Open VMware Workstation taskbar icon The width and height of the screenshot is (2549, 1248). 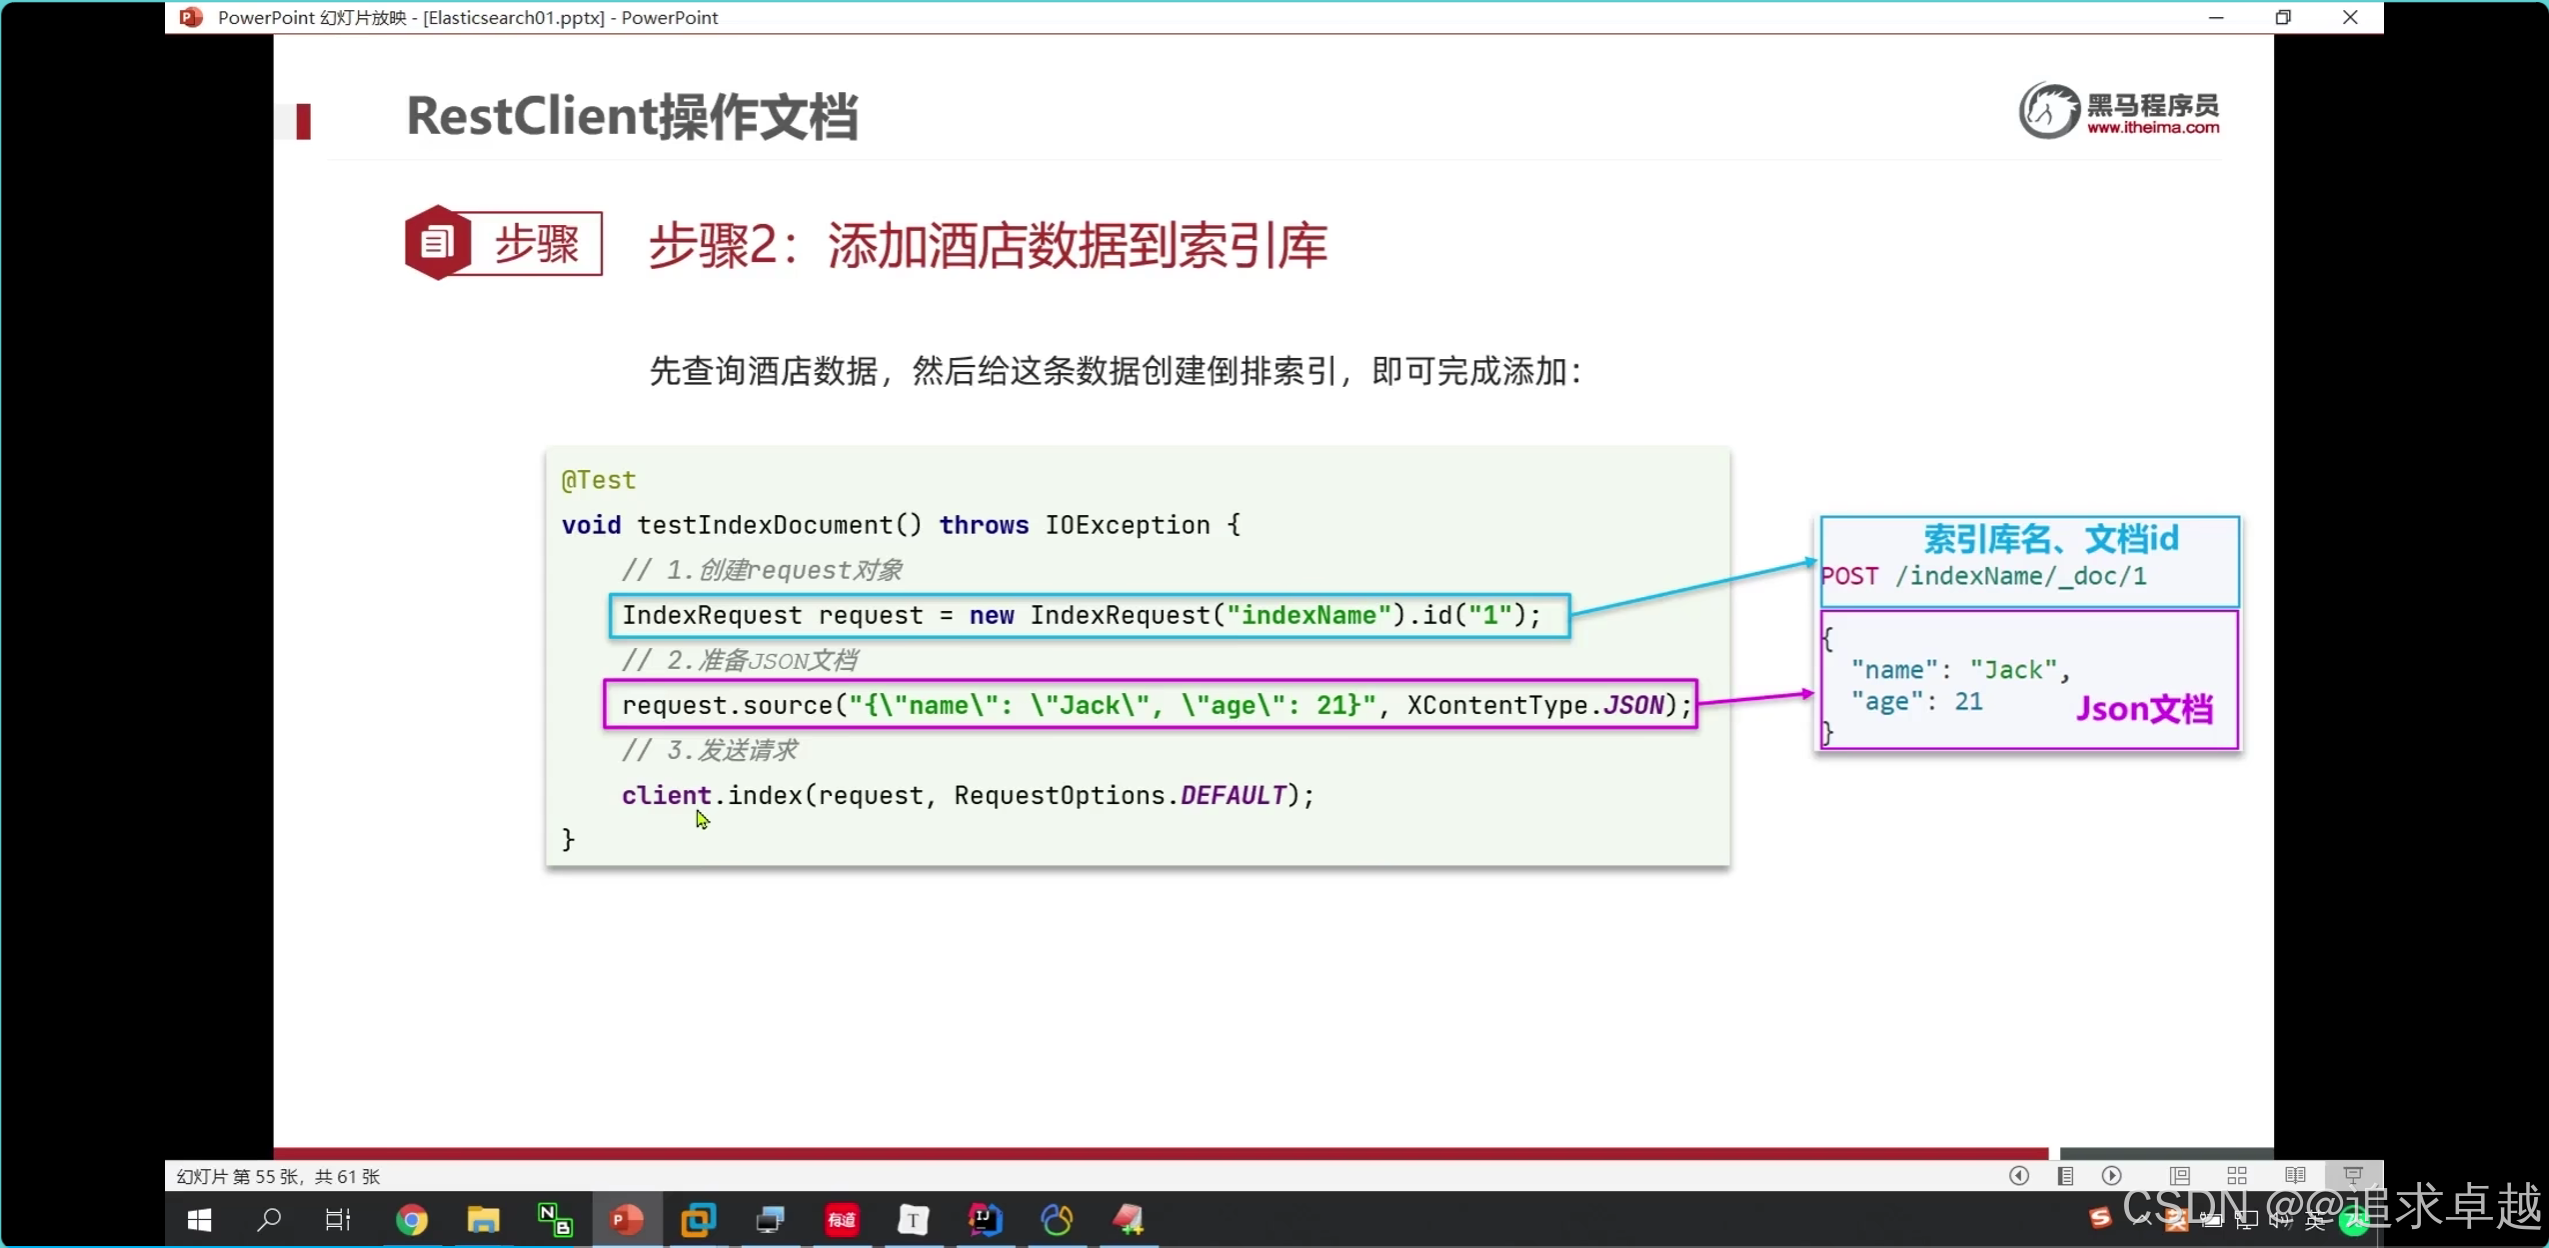698,1219
